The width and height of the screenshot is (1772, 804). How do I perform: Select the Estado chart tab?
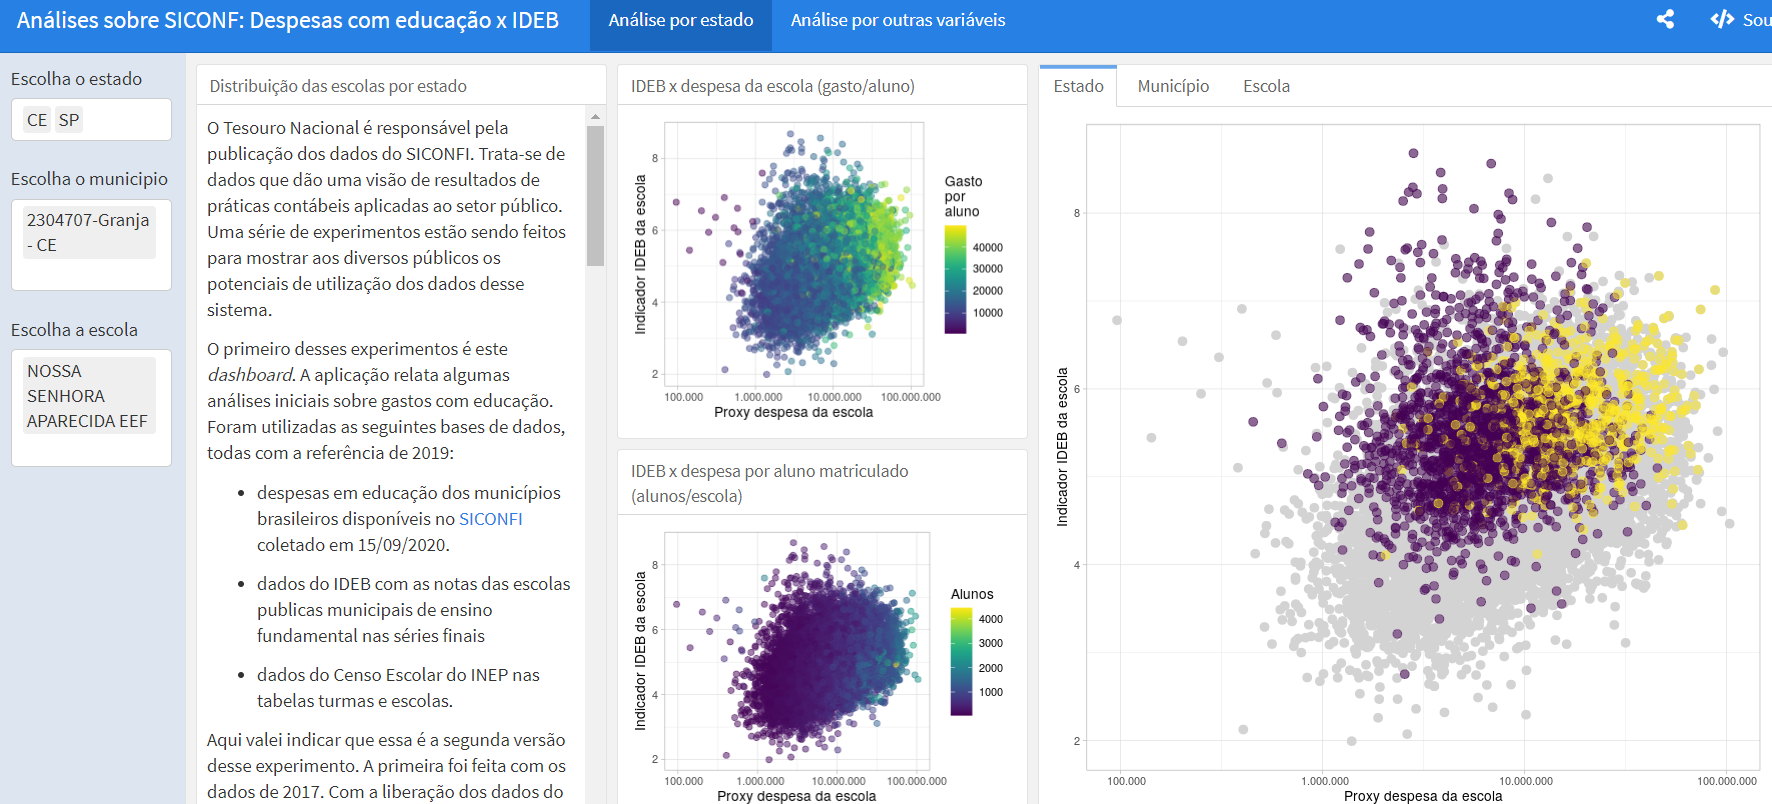pos(1078,86)
